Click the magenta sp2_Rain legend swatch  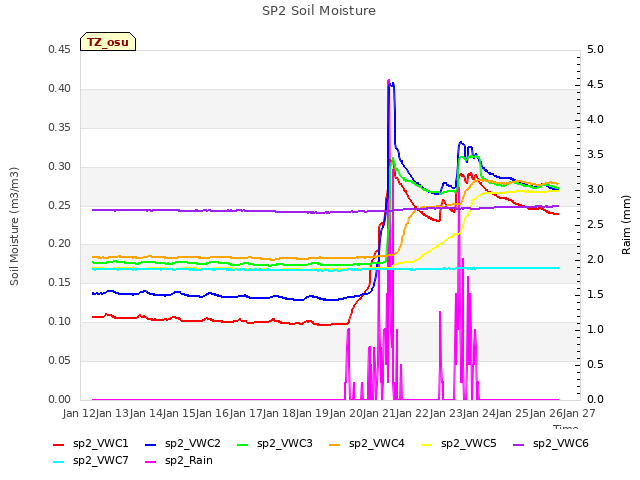click(151, 462)
